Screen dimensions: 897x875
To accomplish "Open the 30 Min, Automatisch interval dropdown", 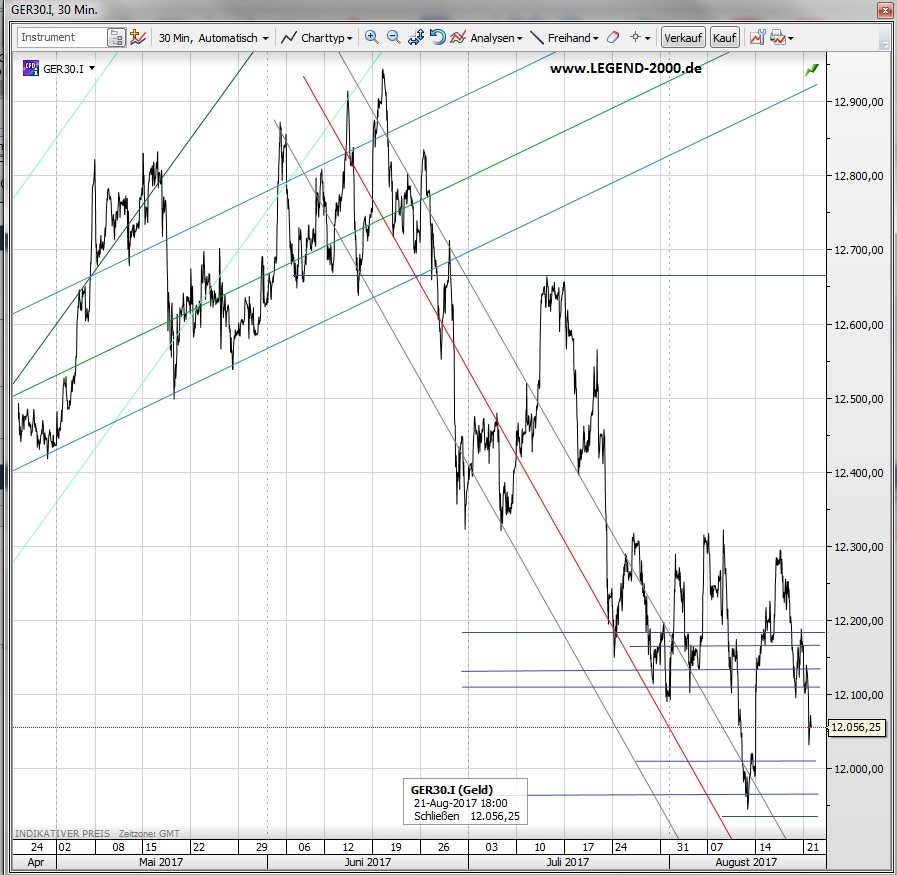I will (x=213, y=38).
